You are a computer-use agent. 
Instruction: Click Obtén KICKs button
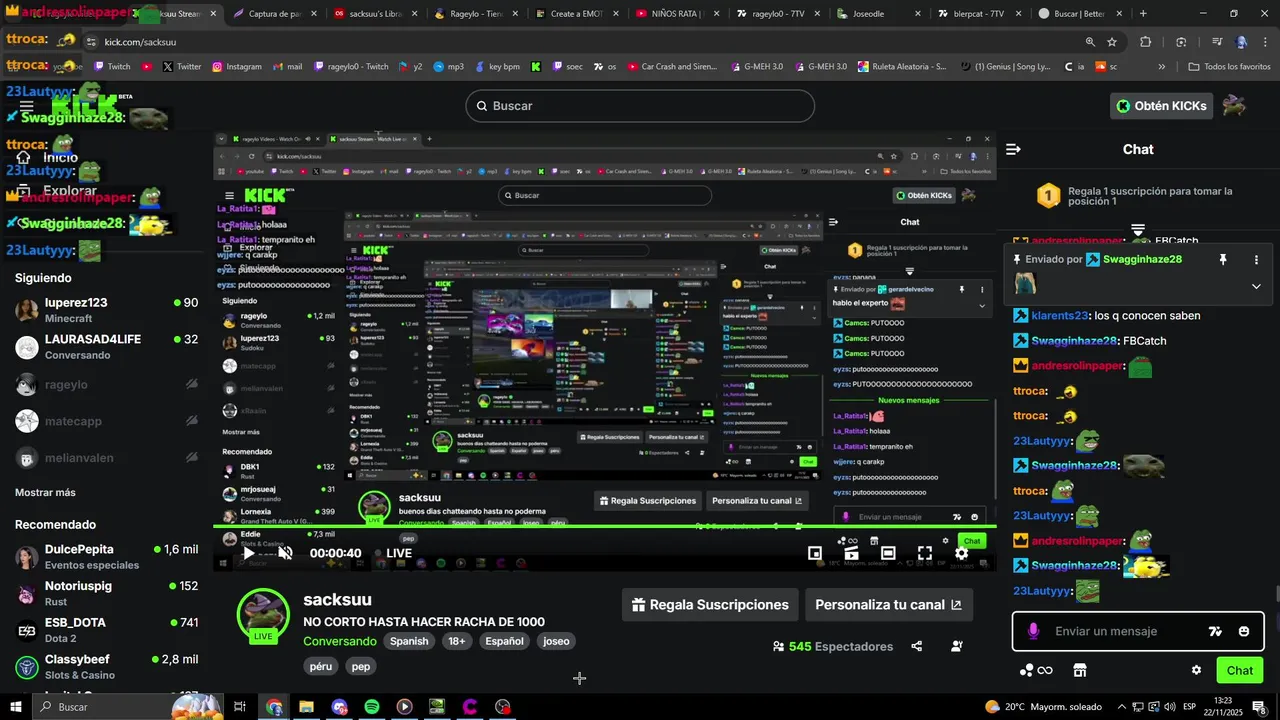click(1161, 106)
